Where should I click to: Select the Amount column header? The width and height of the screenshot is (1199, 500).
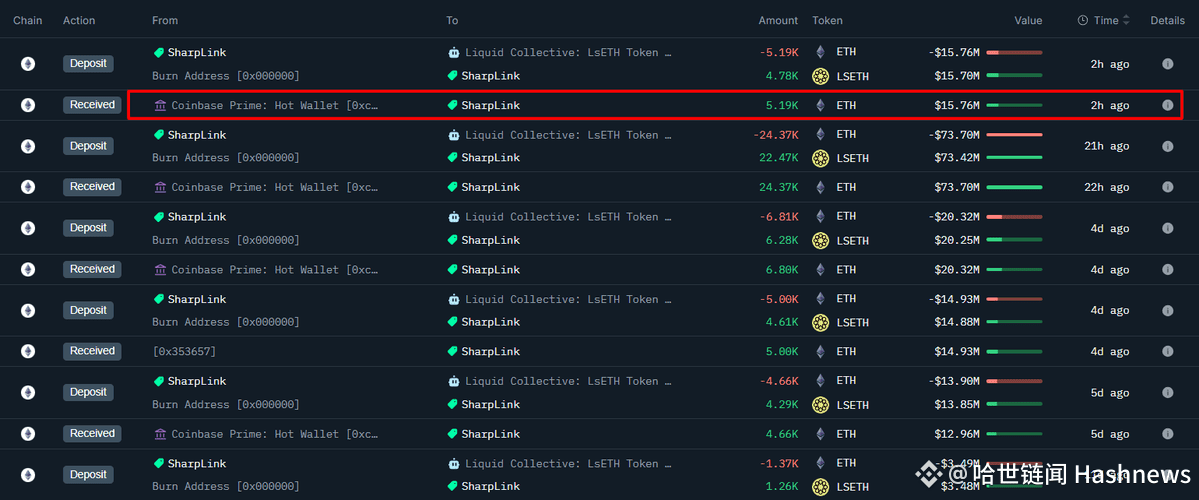[778, 21]
